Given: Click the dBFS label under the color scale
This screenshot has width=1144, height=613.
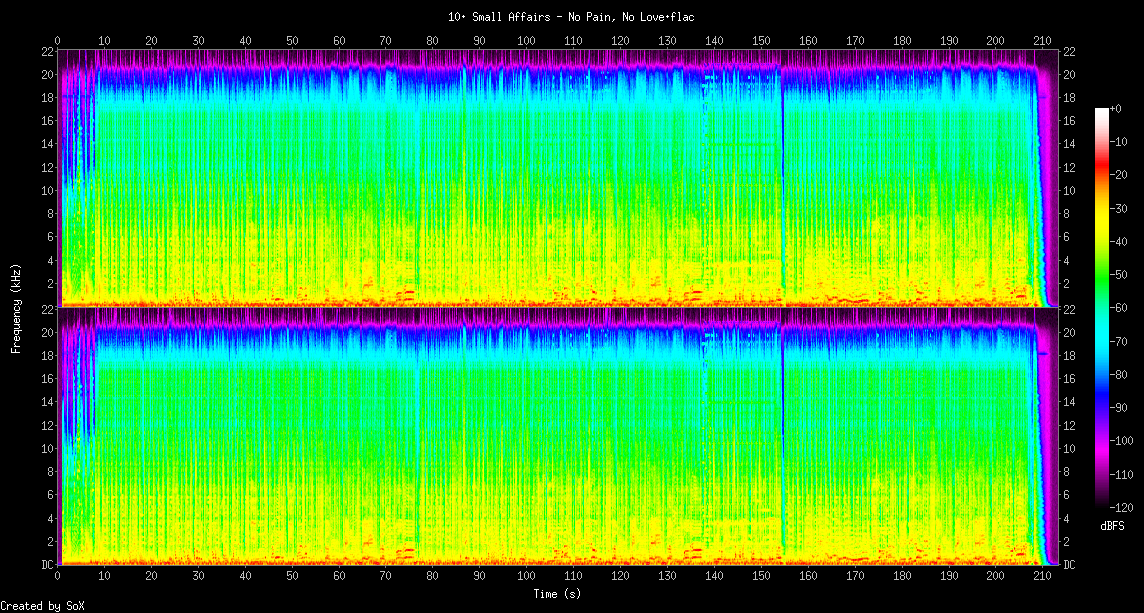Looking at the screenshot, I should coord(1112,525).
